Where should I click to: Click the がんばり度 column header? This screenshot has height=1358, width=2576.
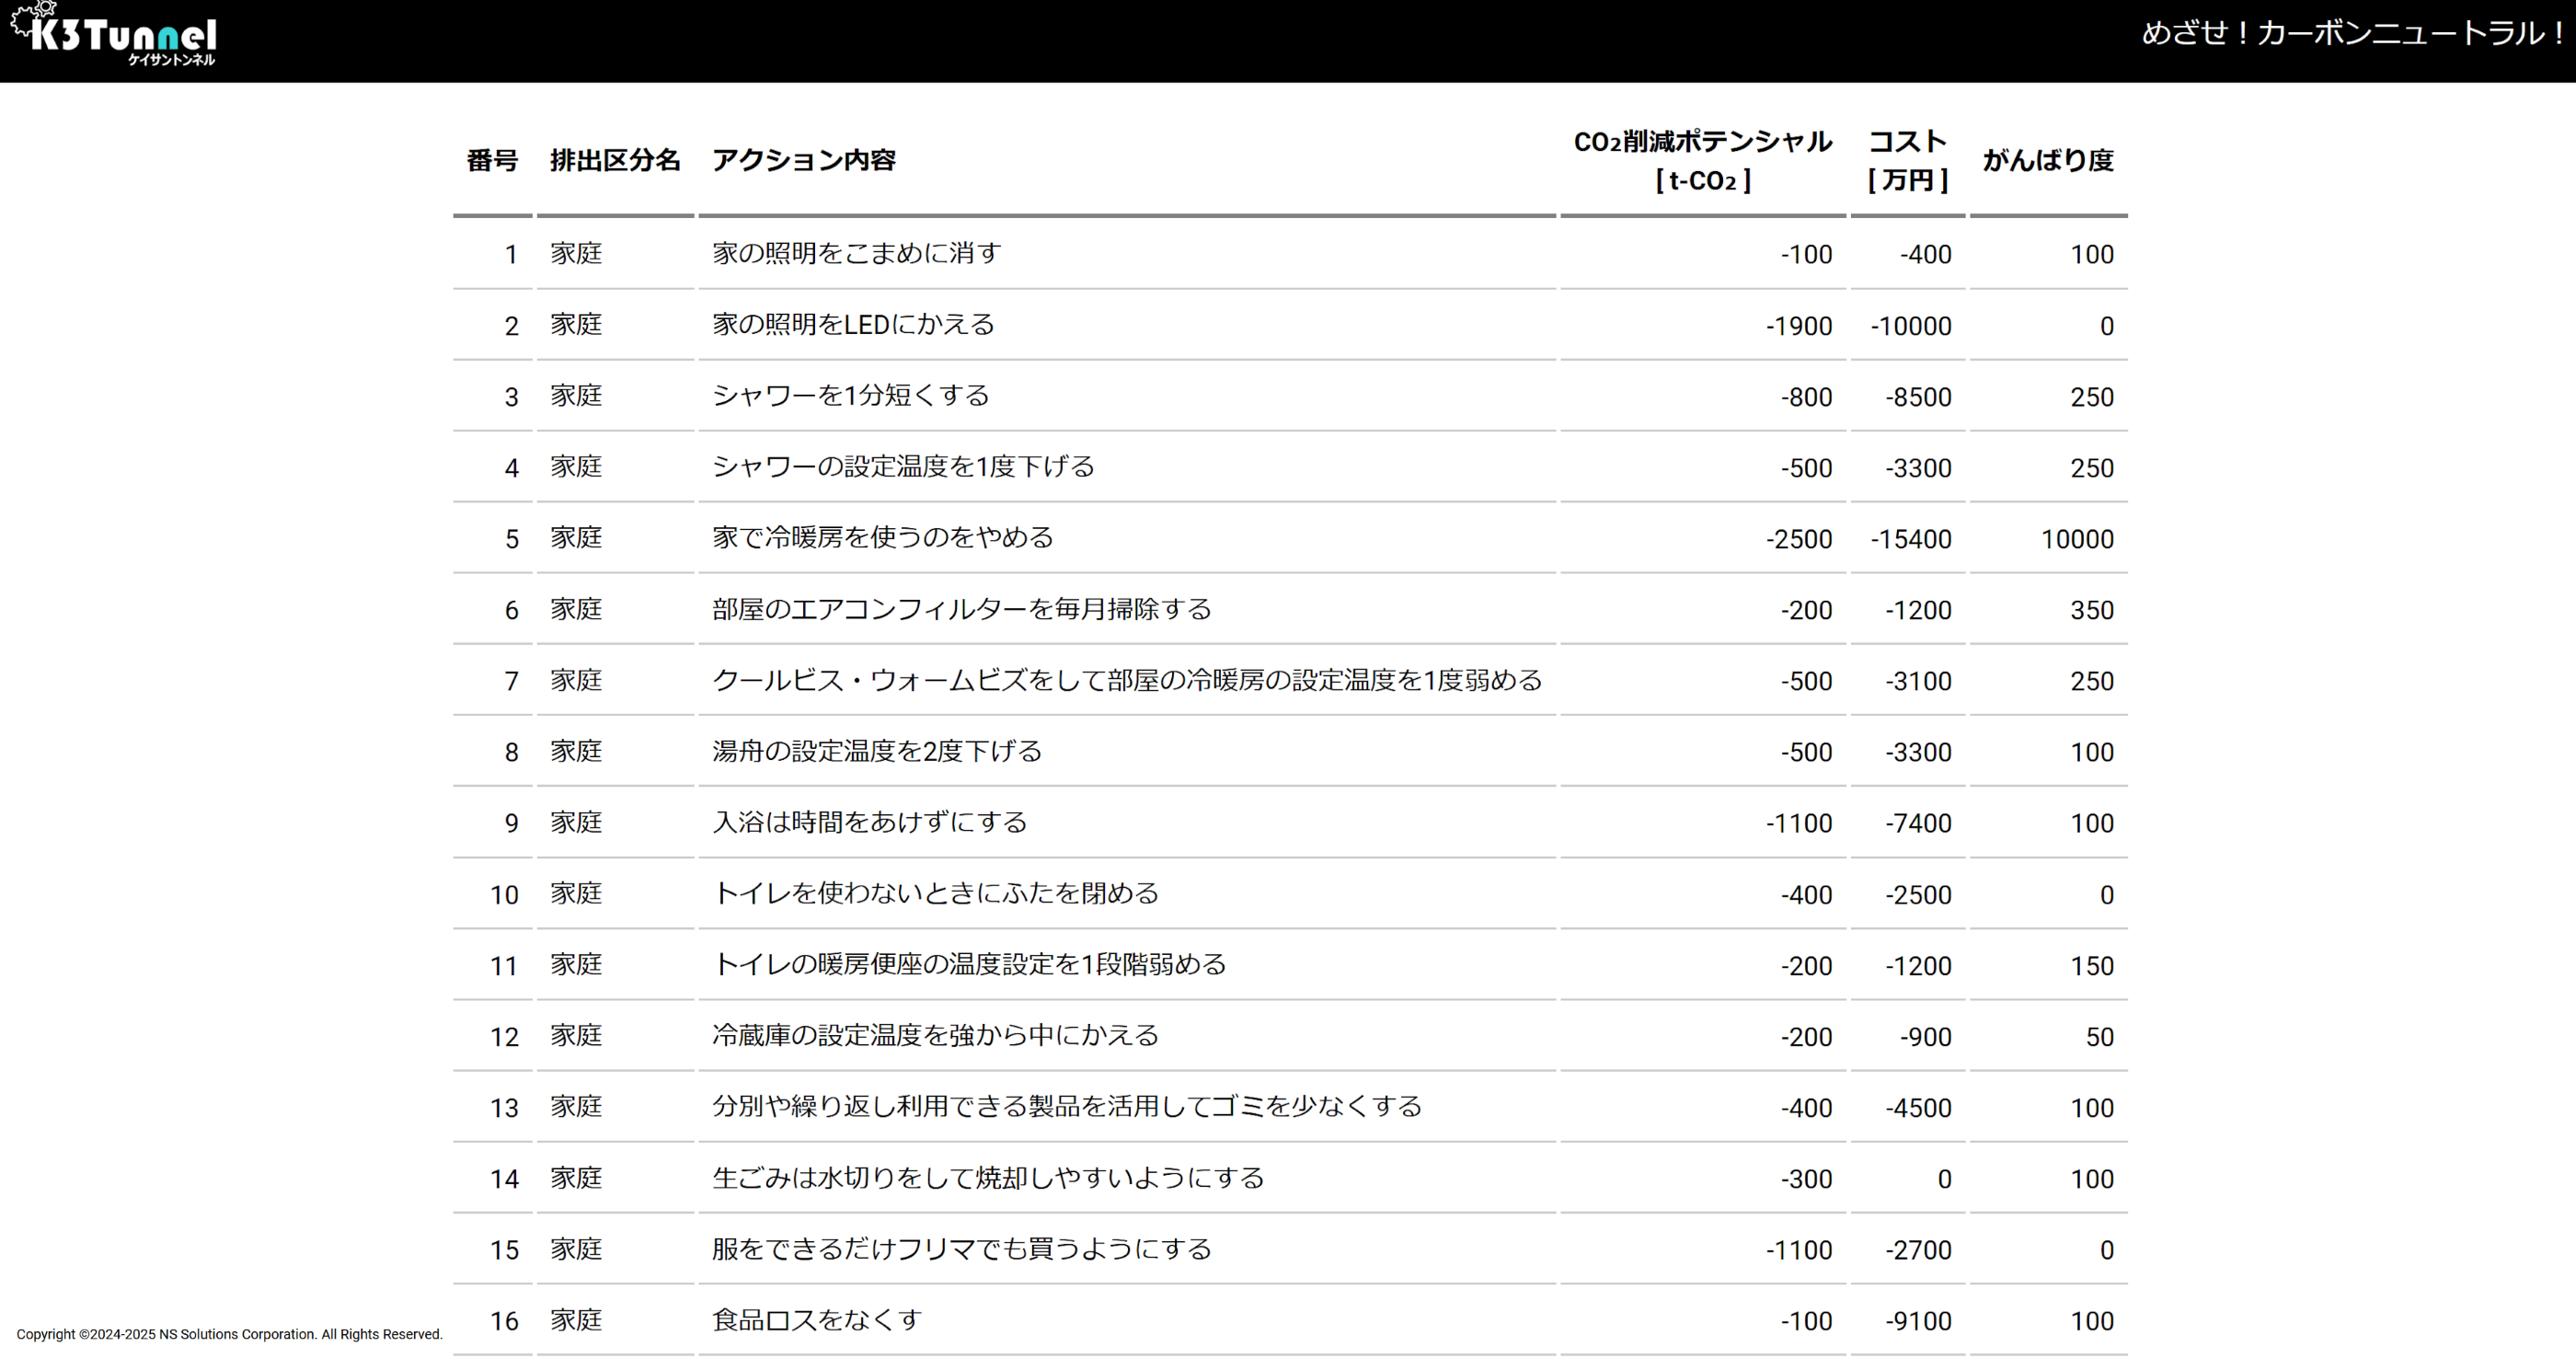(x=2047, y=160)
